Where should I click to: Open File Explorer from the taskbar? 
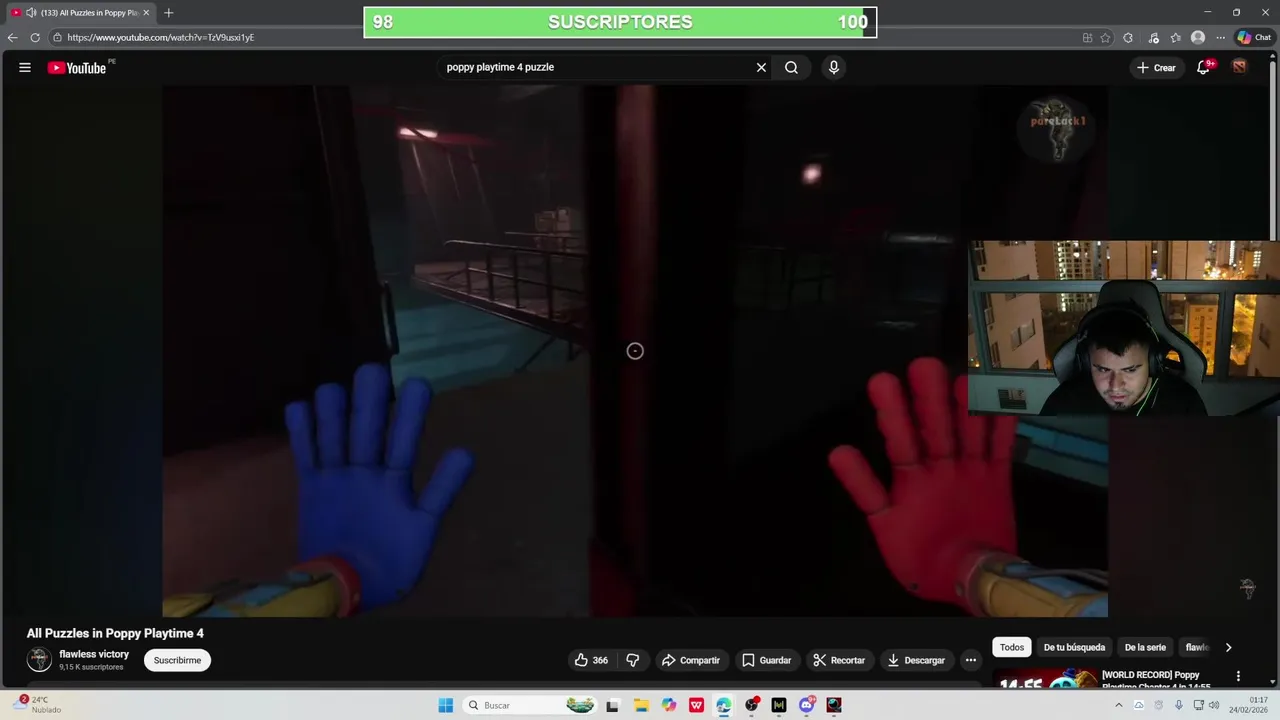641,705
